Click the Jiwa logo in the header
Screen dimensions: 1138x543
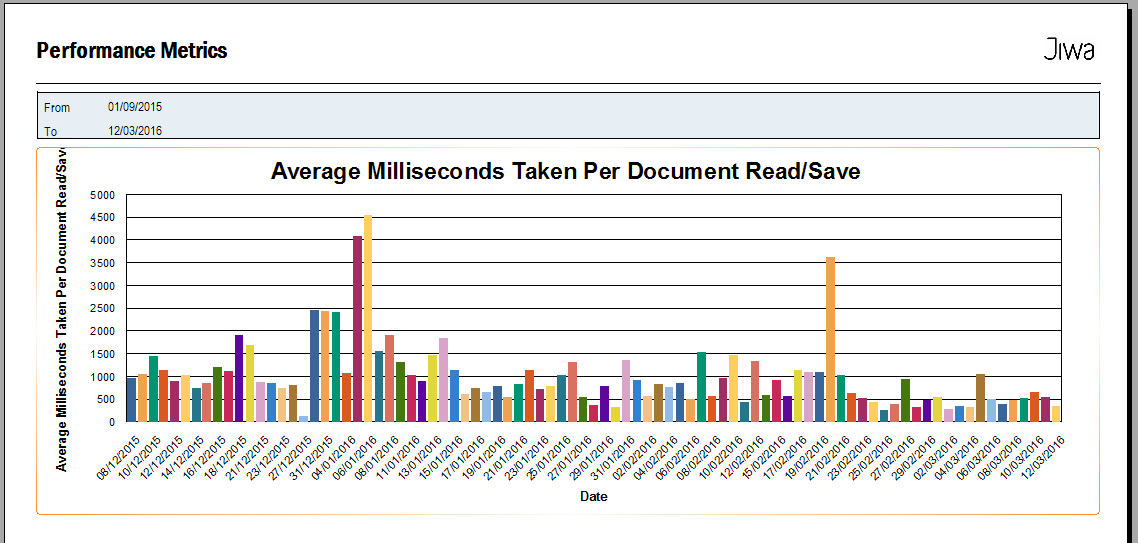pos(1069,50)
